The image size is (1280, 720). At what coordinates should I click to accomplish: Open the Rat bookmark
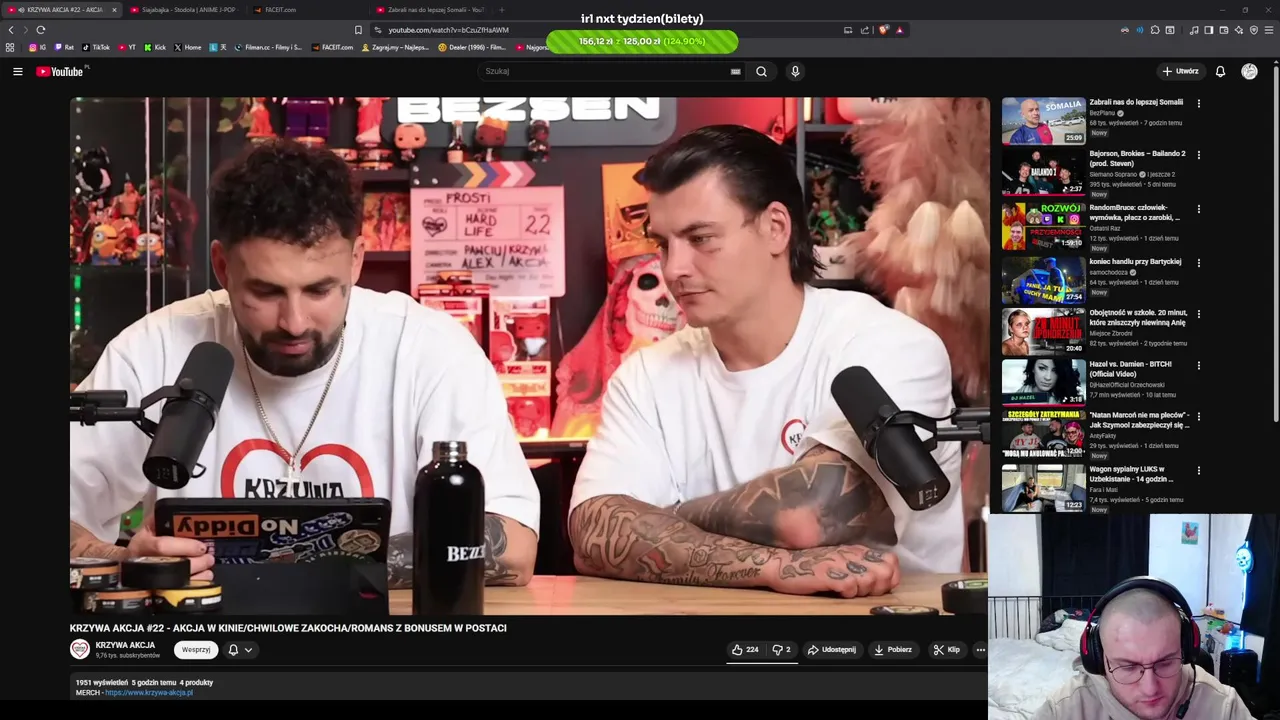pos(65,47)
